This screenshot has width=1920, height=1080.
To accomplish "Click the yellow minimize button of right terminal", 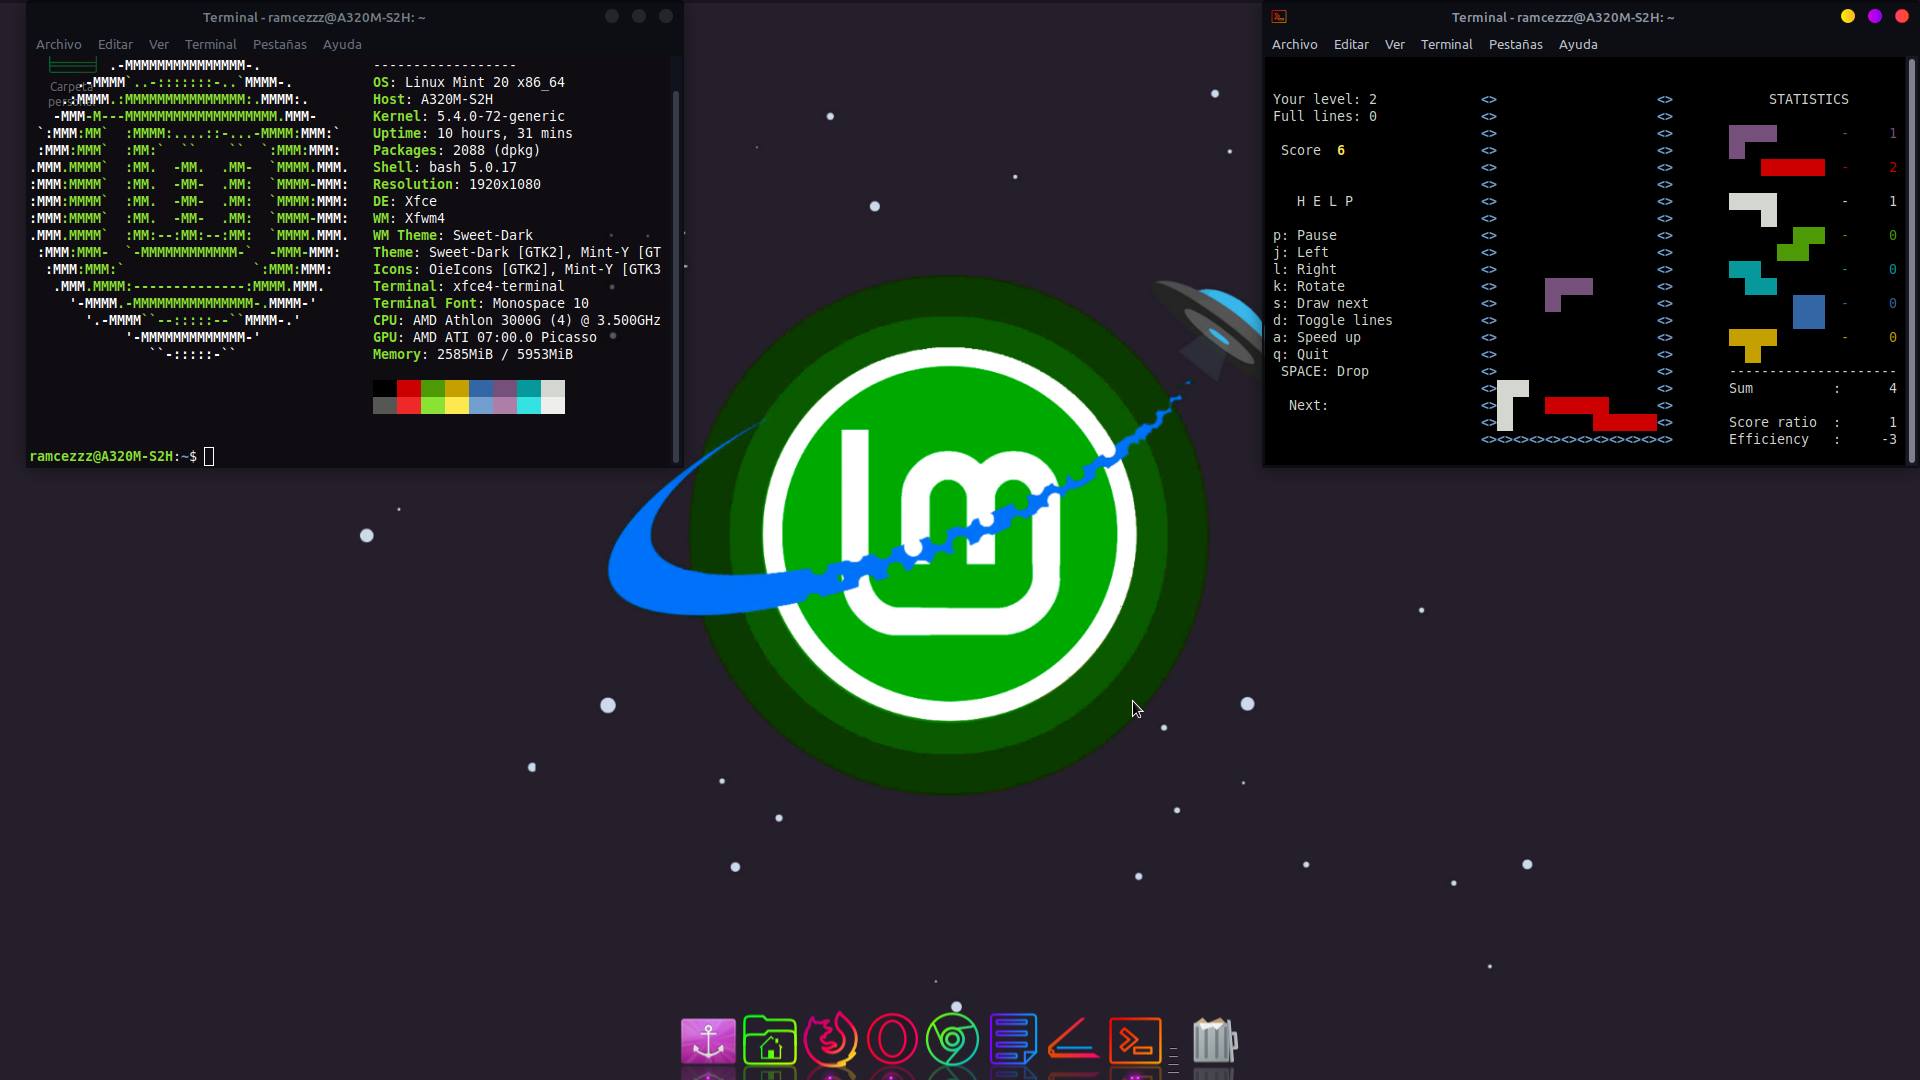I will [x=1847, y=16].
